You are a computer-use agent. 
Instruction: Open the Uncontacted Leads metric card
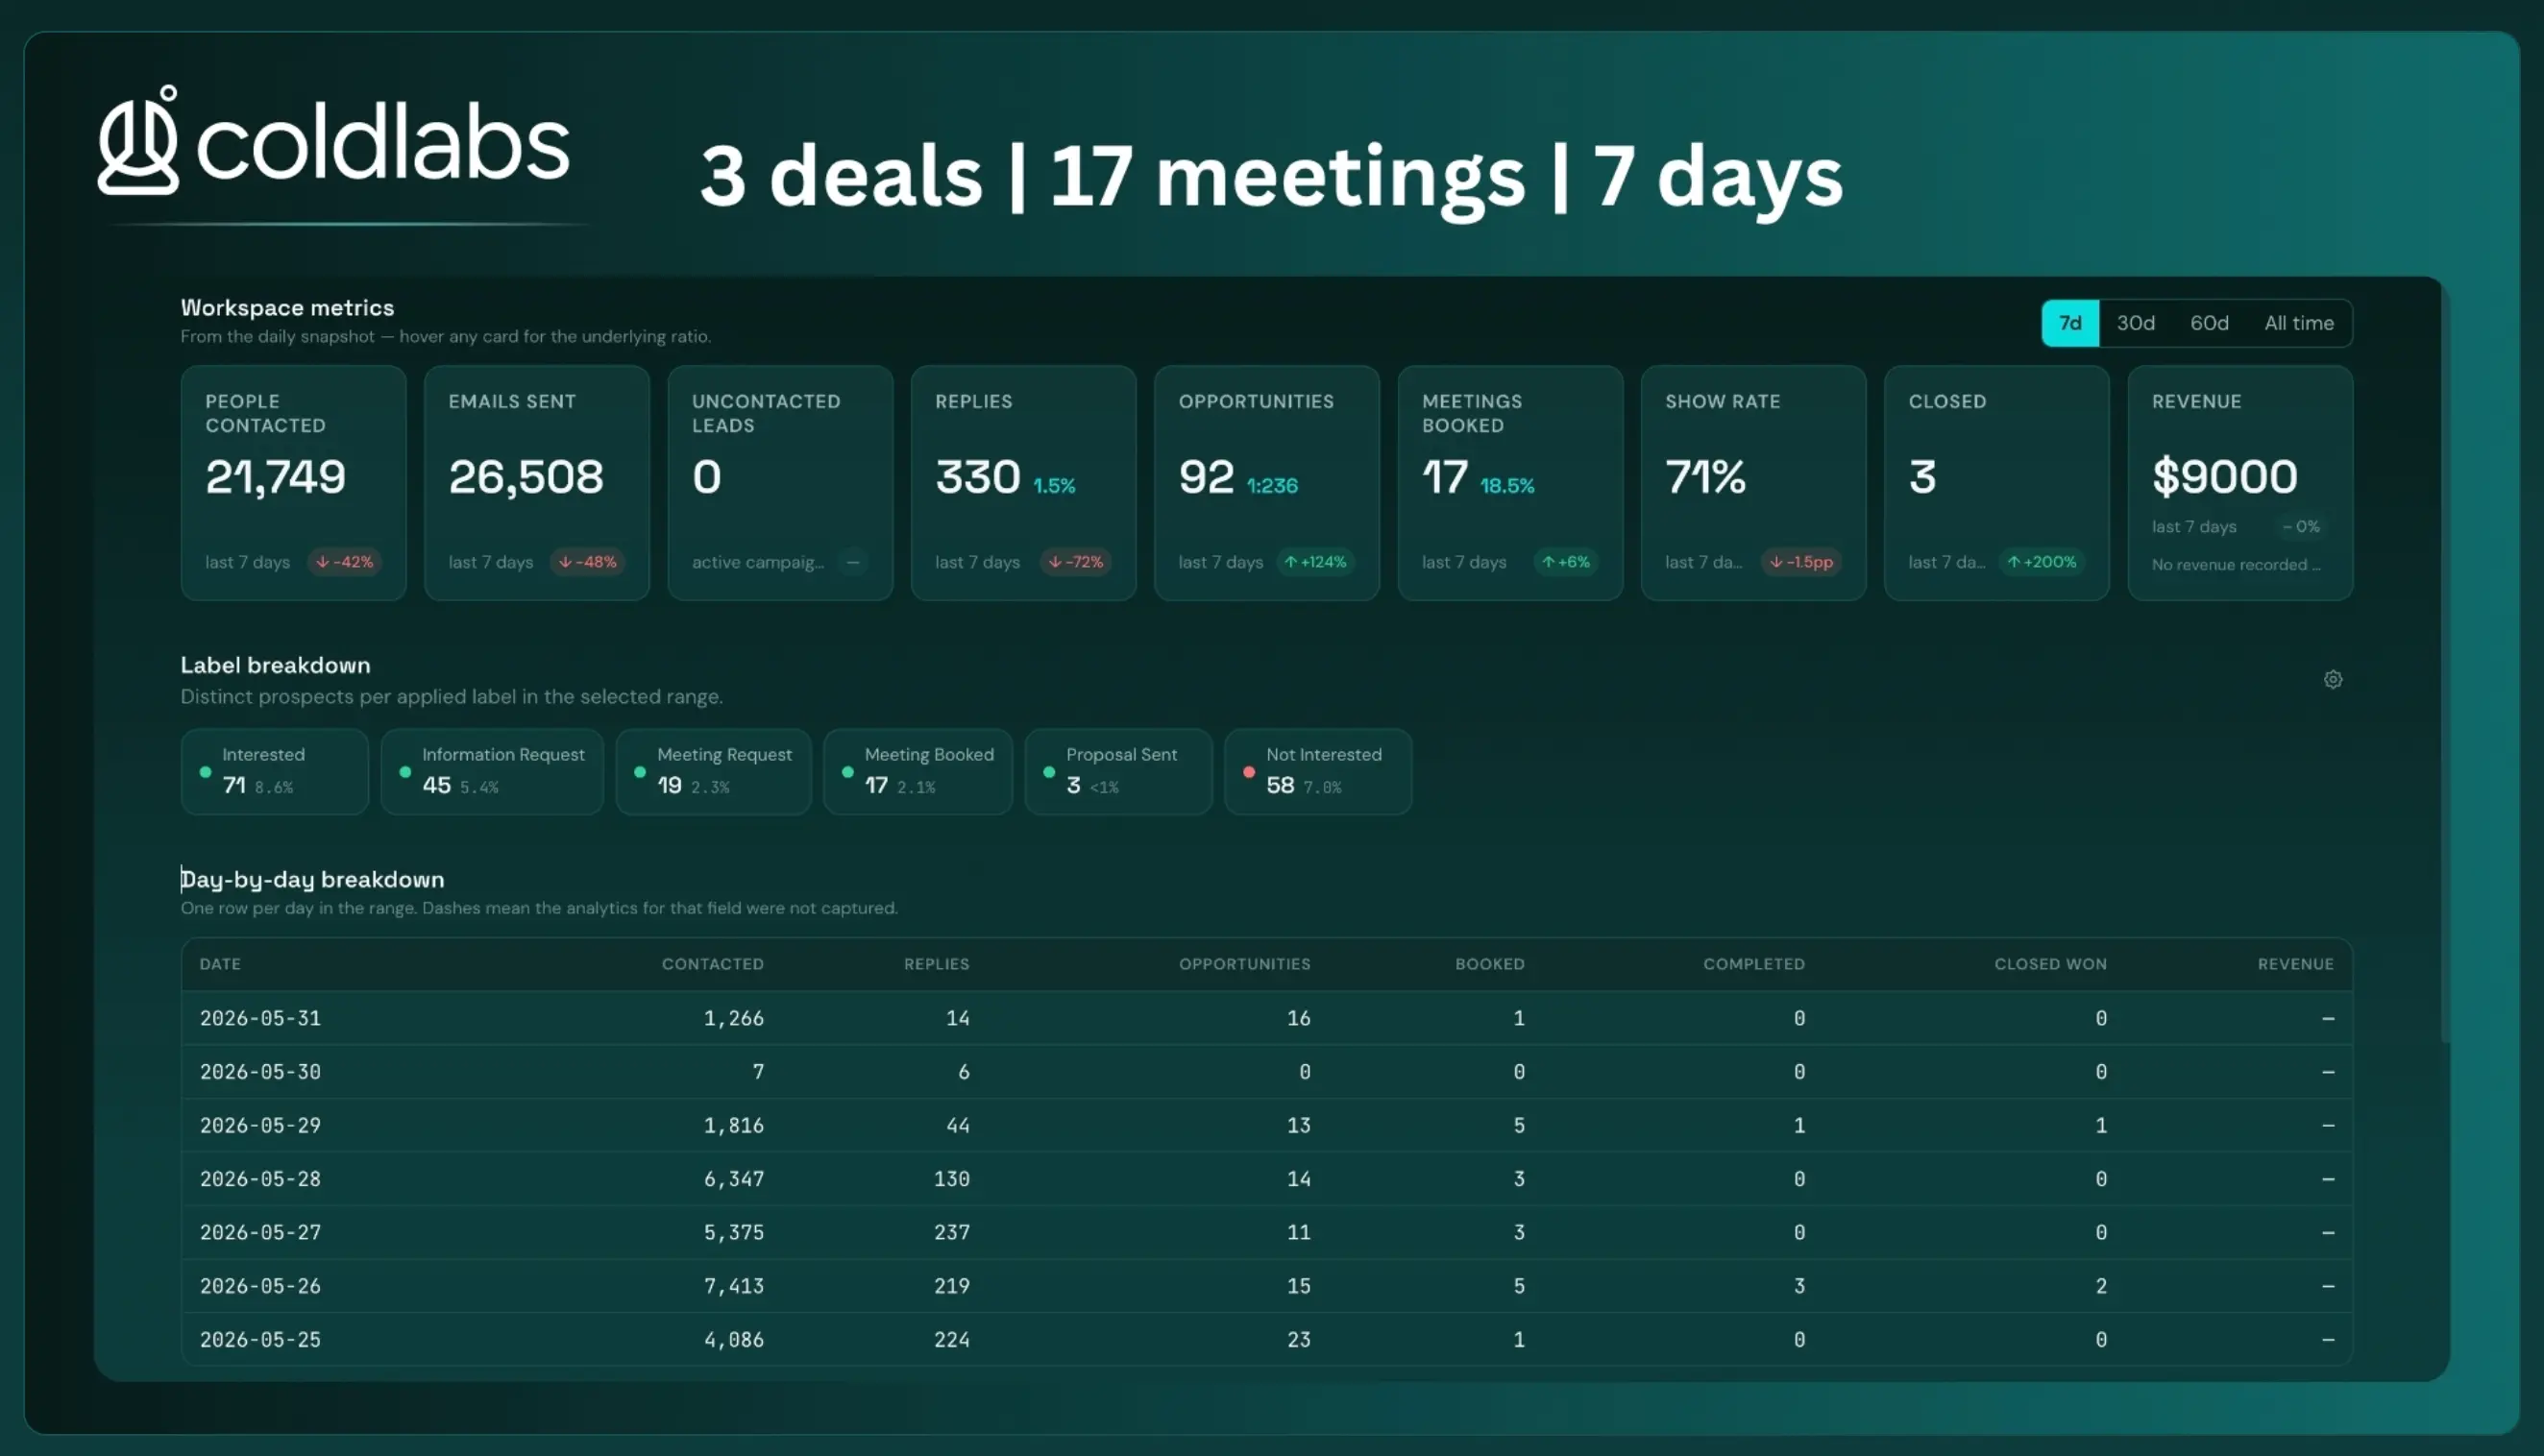[780, 482]
